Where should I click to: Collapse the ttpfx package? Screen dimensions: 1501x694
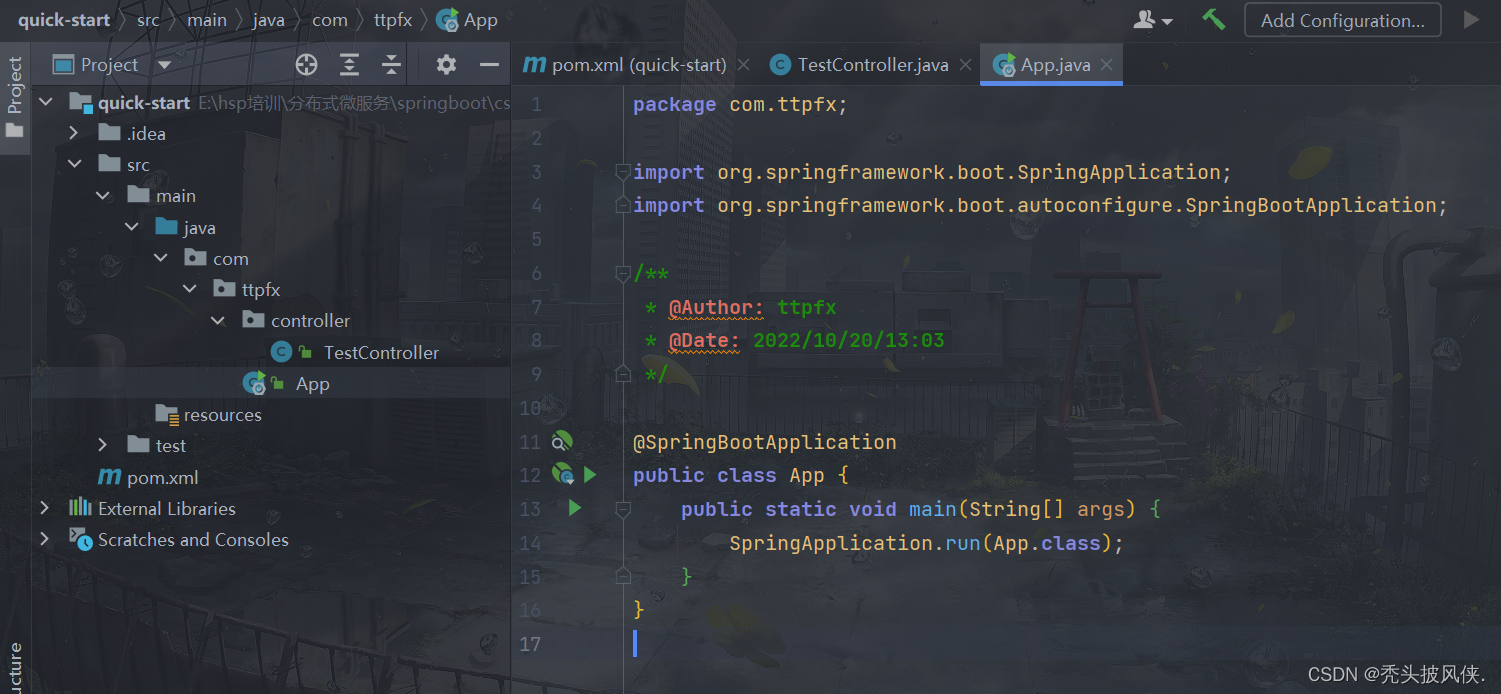tap(190, 290)
